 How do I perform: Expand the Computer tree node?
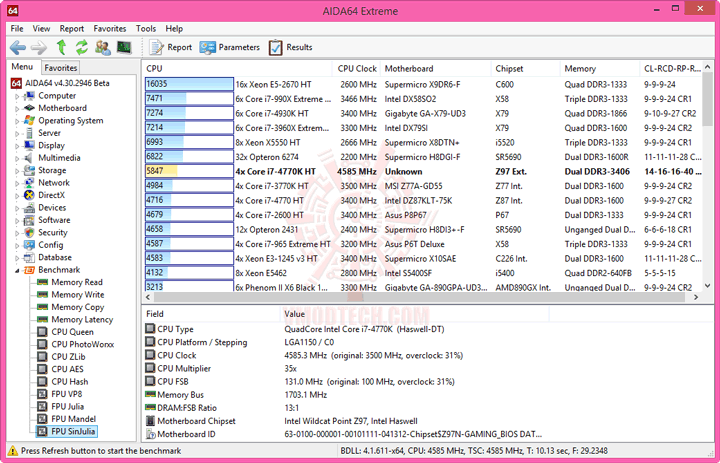pos(17,96)
